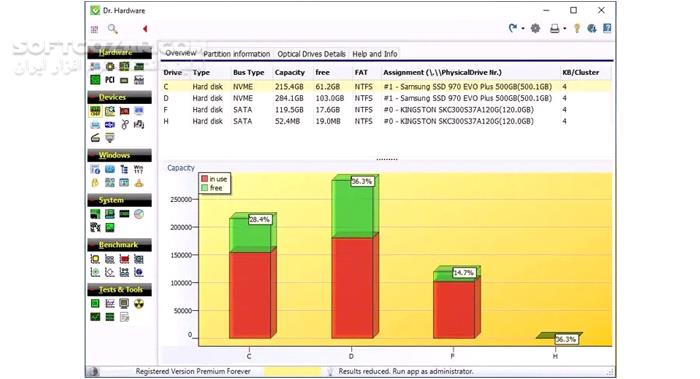Open the Optical Drives Details tab

[312, 54]
